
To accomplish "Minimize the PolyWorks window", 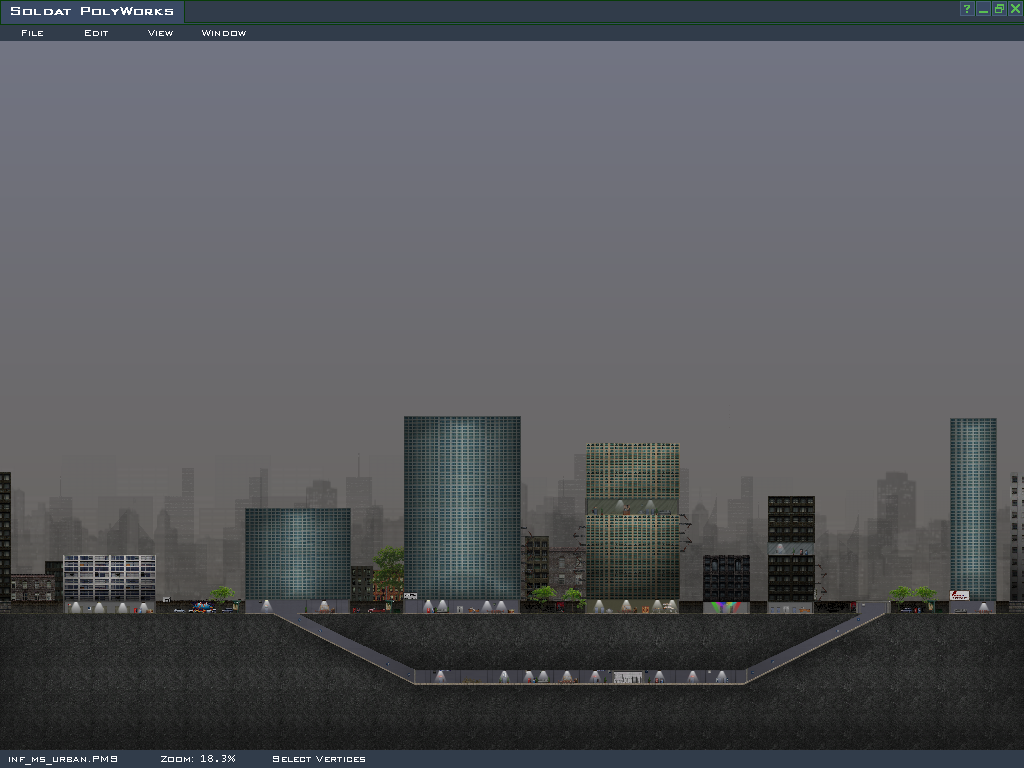I will pyautogui.click(x=983, y=9).
